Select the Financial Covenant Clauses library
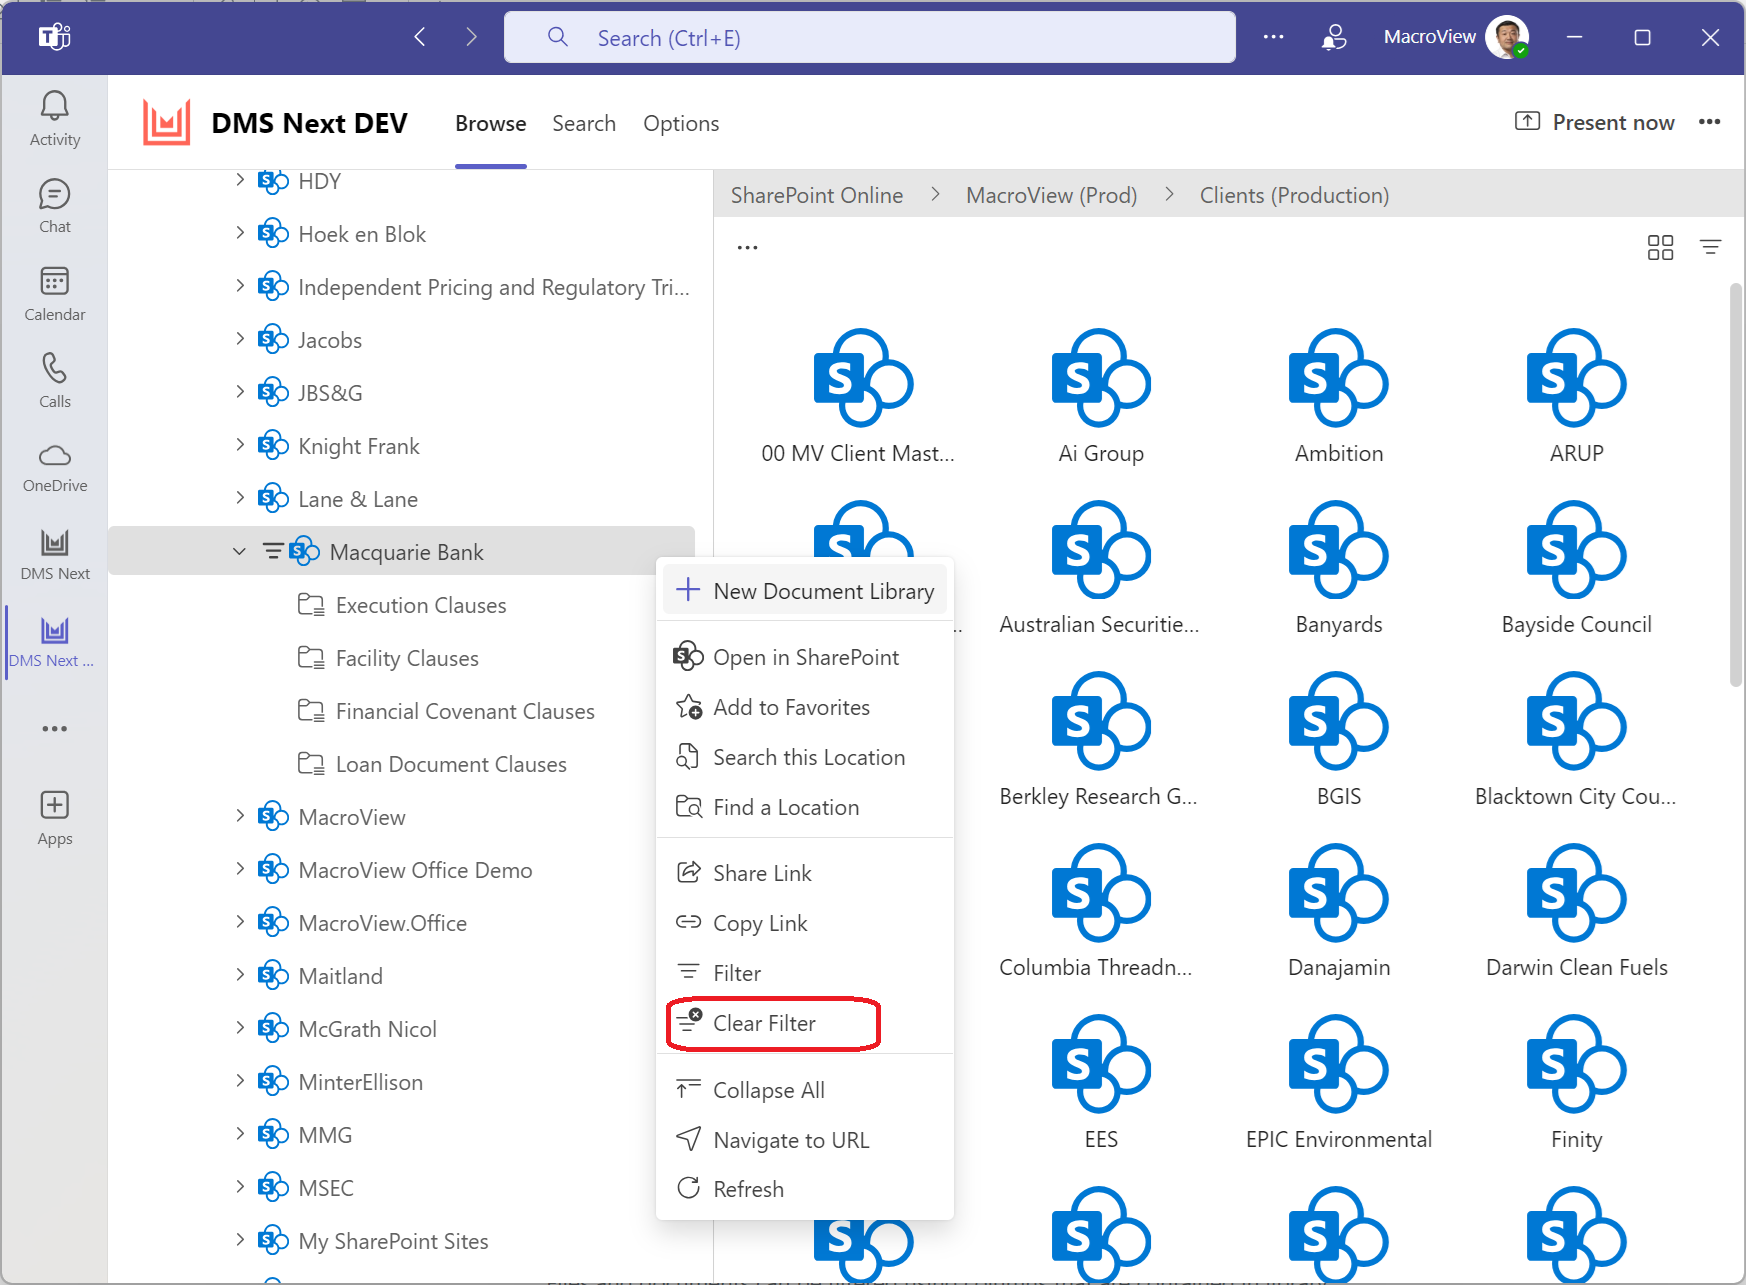Image resolution: width=1746 pixels, height=1285 pixels. 446,711
